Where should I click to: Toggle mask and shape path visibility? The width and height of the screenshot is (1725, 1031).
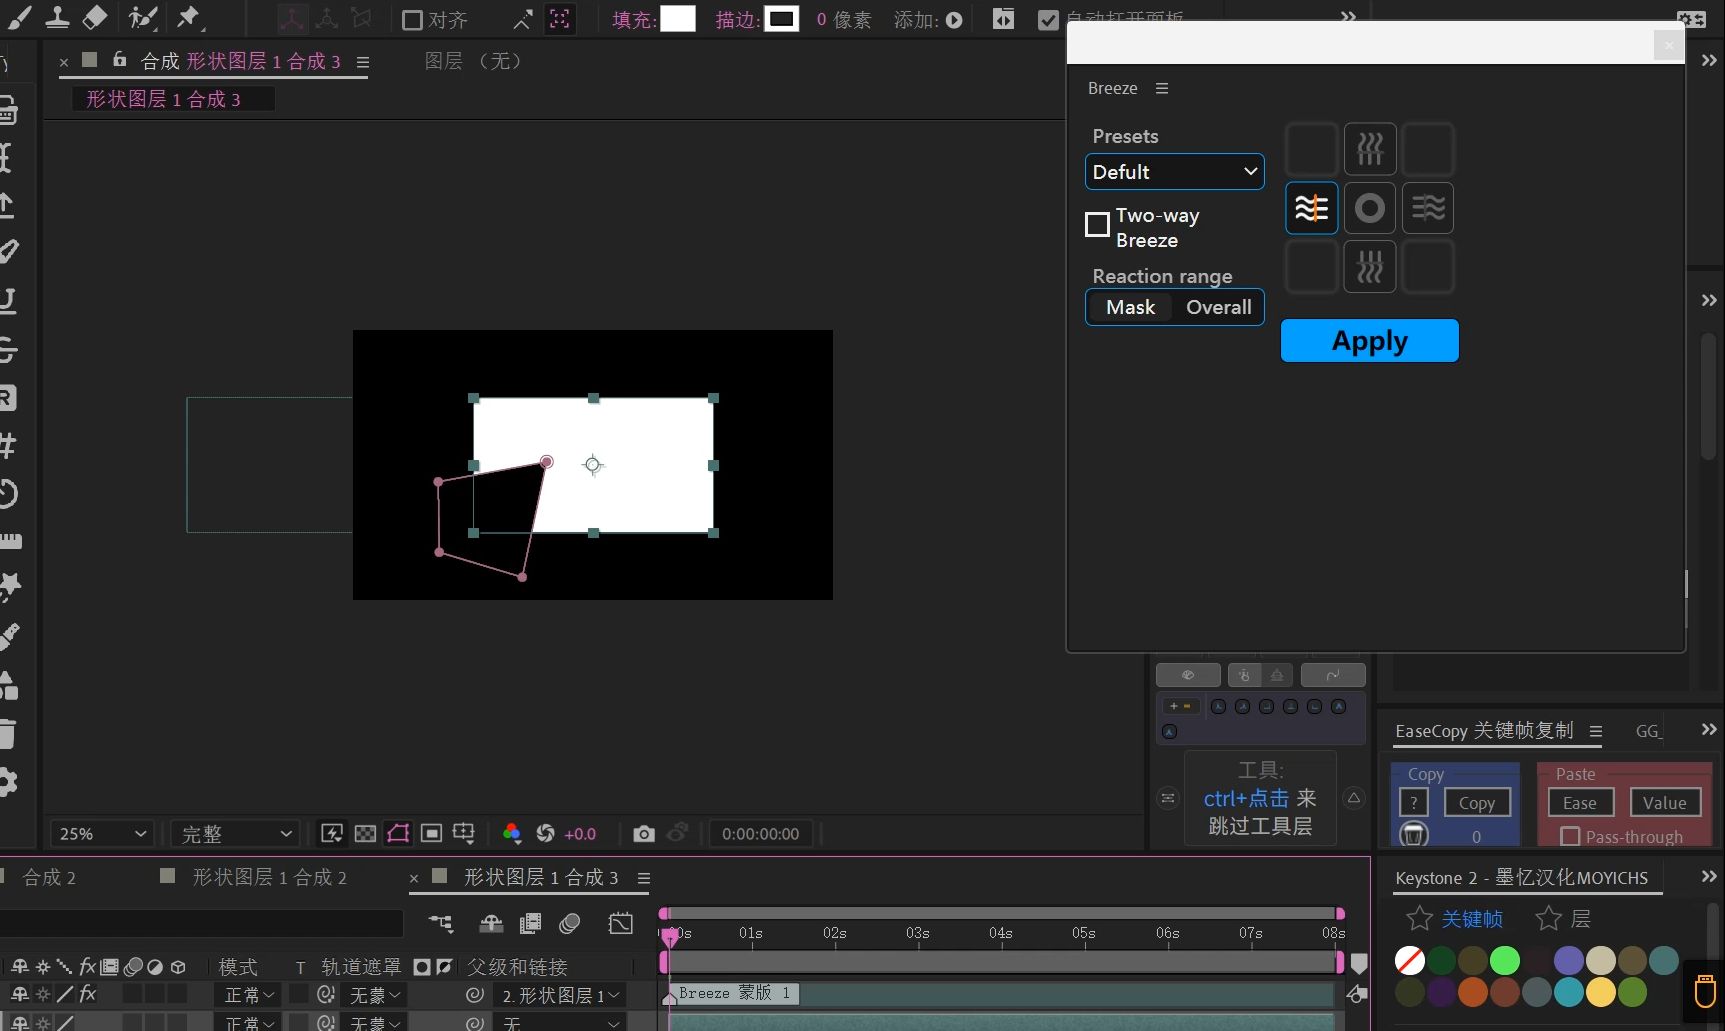[398, 833]
